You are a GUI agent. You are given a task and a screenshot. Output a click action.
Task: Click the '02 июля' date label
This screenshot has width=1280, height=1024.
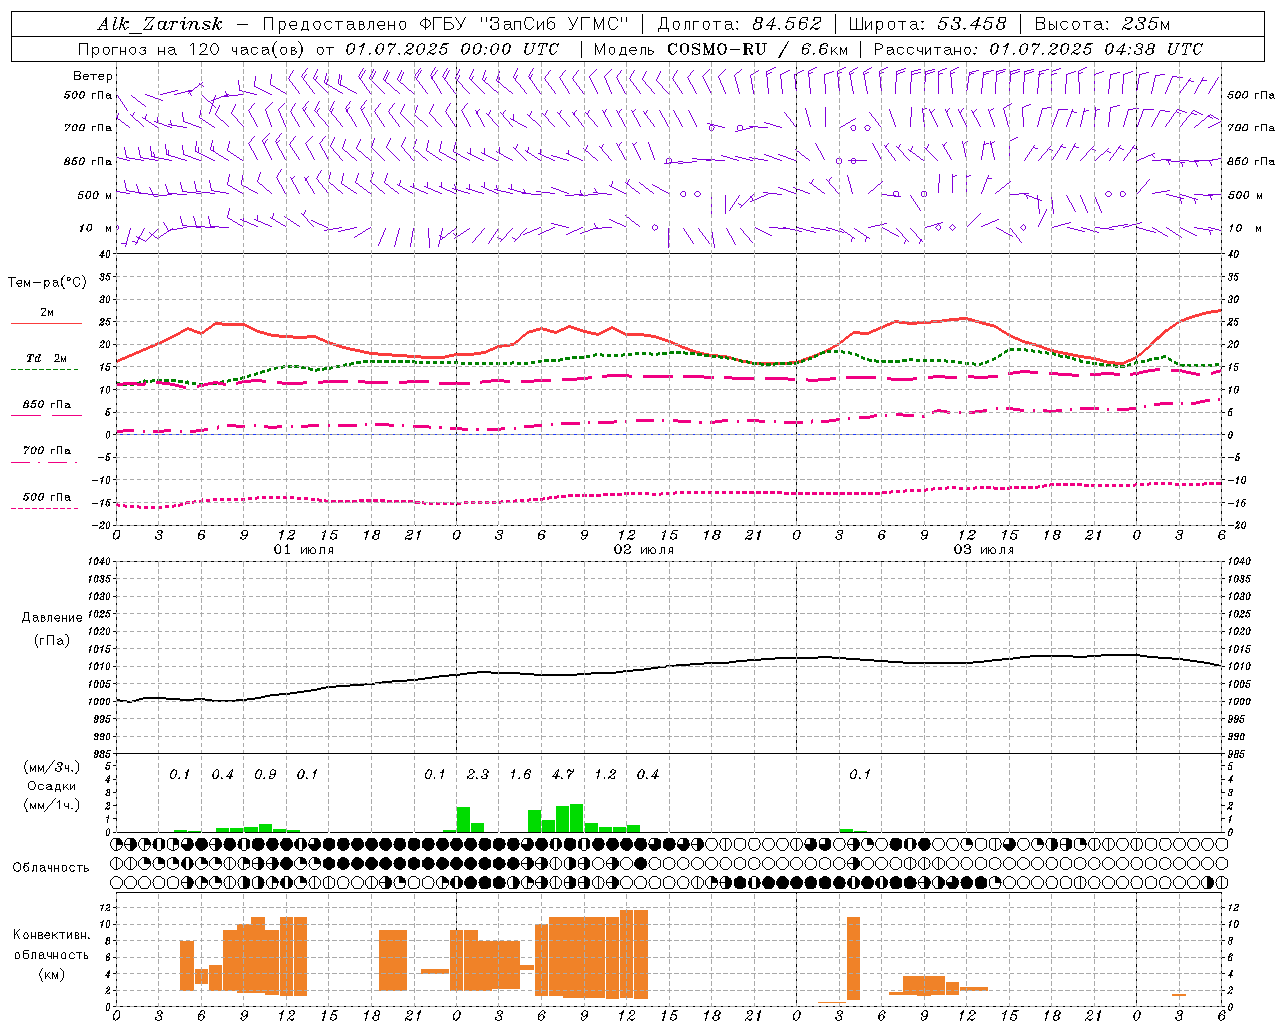tap(644, 550)
